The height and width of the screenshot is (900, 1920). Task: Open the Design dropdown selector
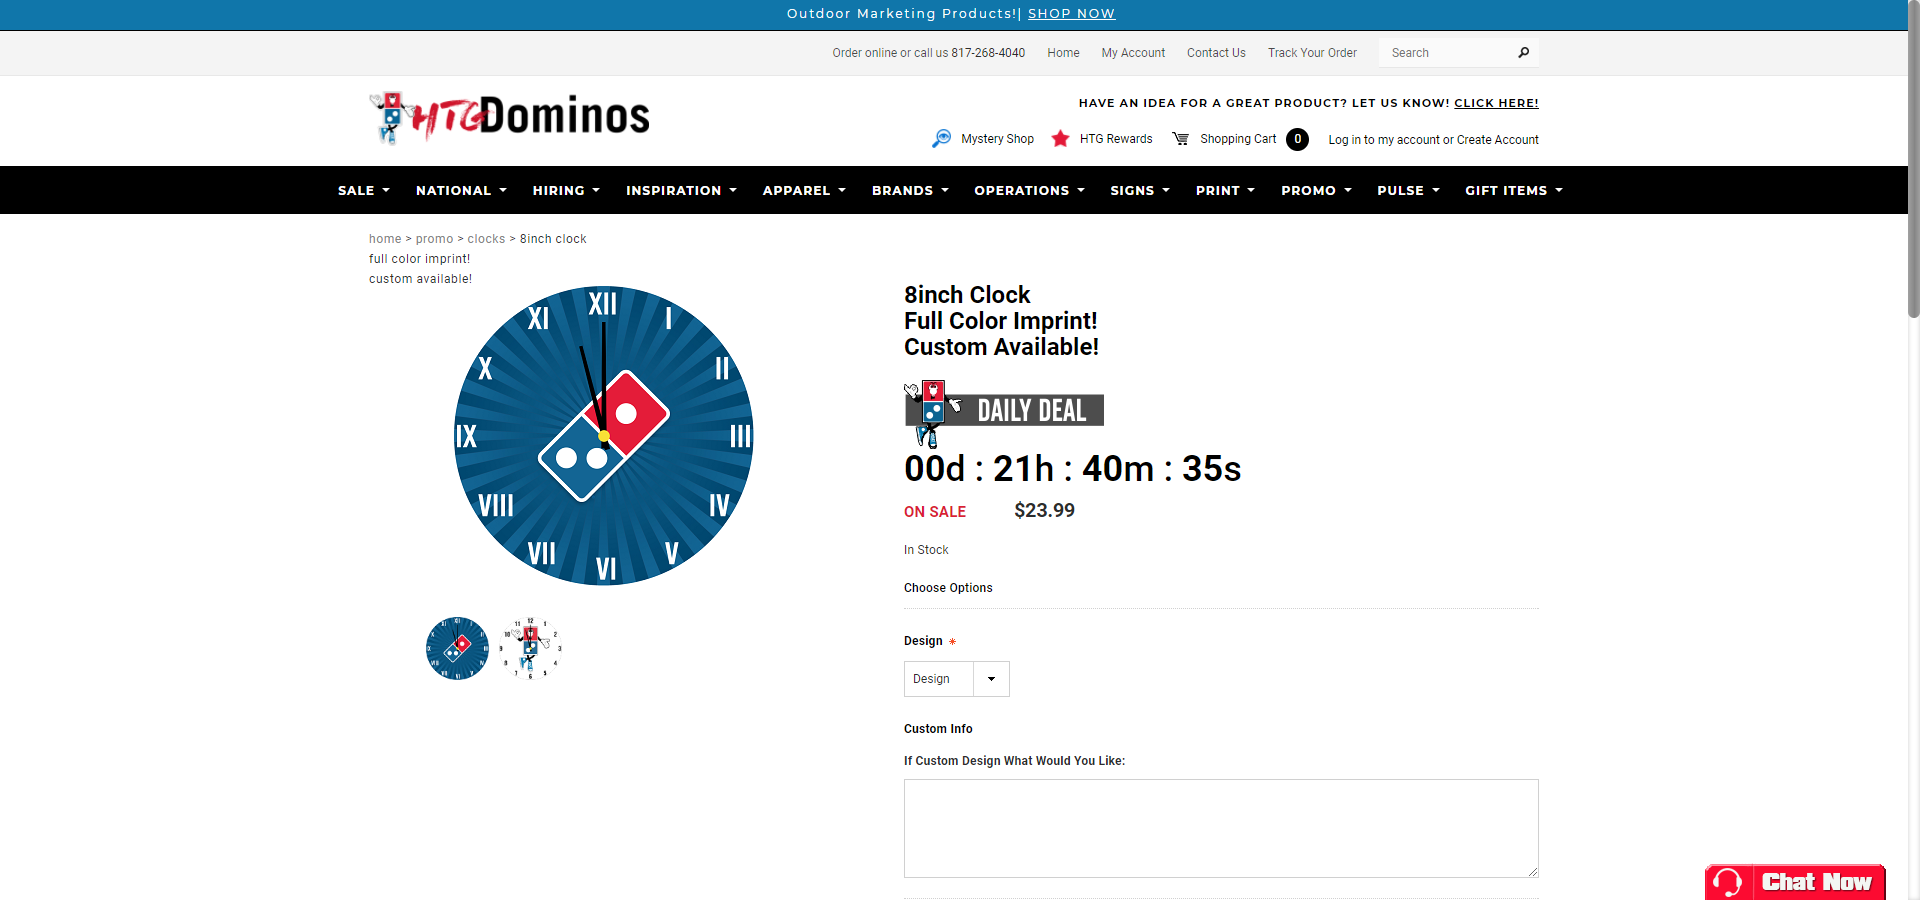956,679
